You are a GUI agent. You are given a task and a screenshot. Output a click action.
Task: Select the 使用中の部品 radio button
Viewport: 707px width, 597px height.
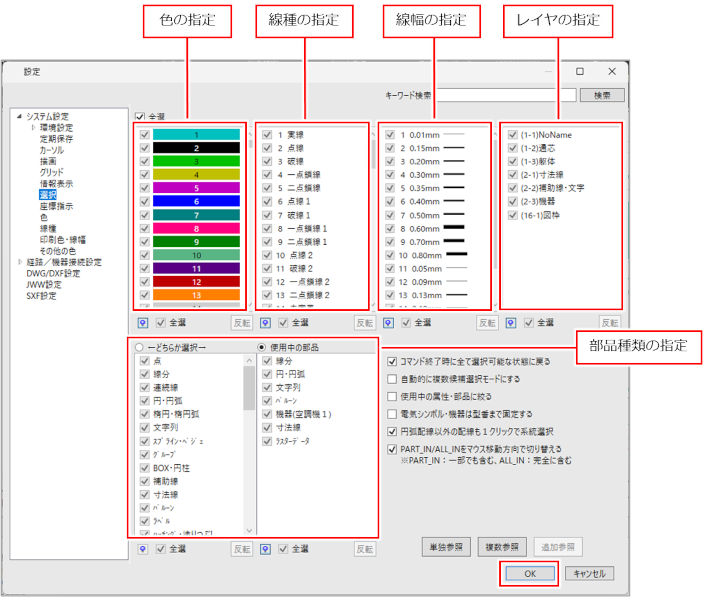tap(263, 347)
